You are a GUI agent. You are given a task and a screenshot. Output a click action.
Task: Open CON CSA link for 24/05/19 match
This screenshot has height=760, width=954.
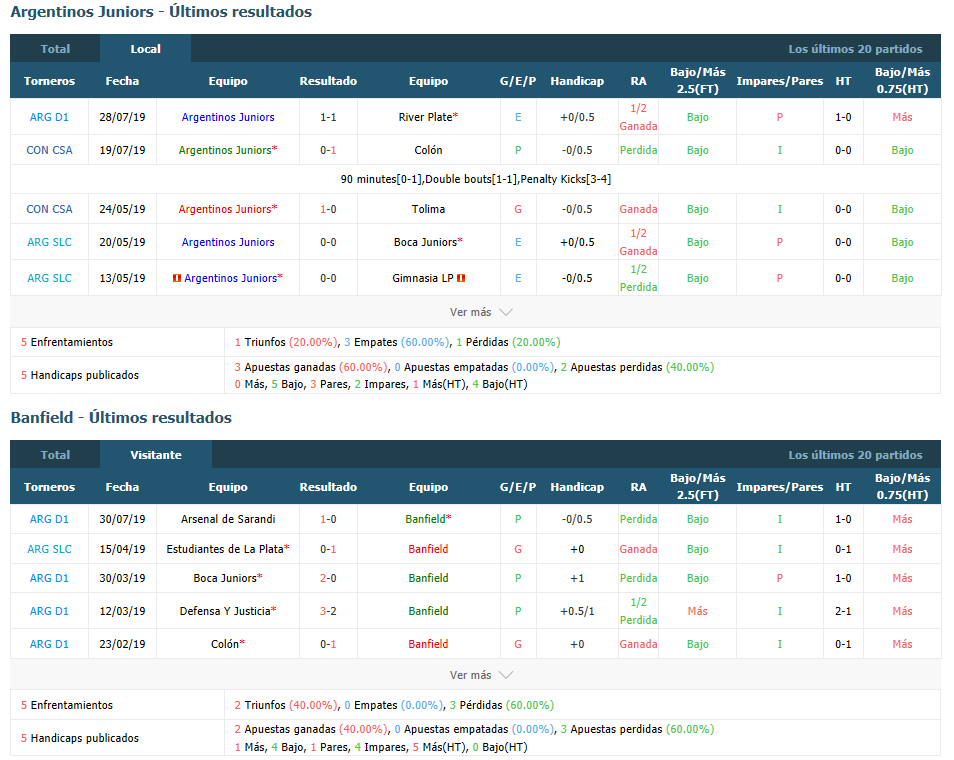click(49, 209)
